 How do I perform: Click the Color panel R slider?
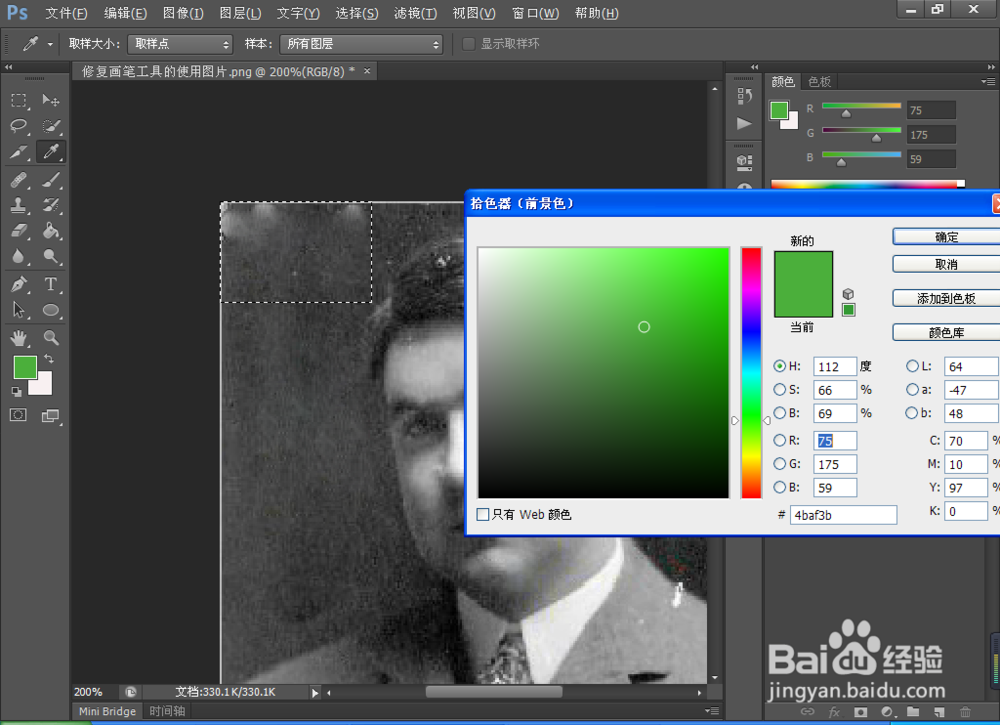[x=862, y=106]
